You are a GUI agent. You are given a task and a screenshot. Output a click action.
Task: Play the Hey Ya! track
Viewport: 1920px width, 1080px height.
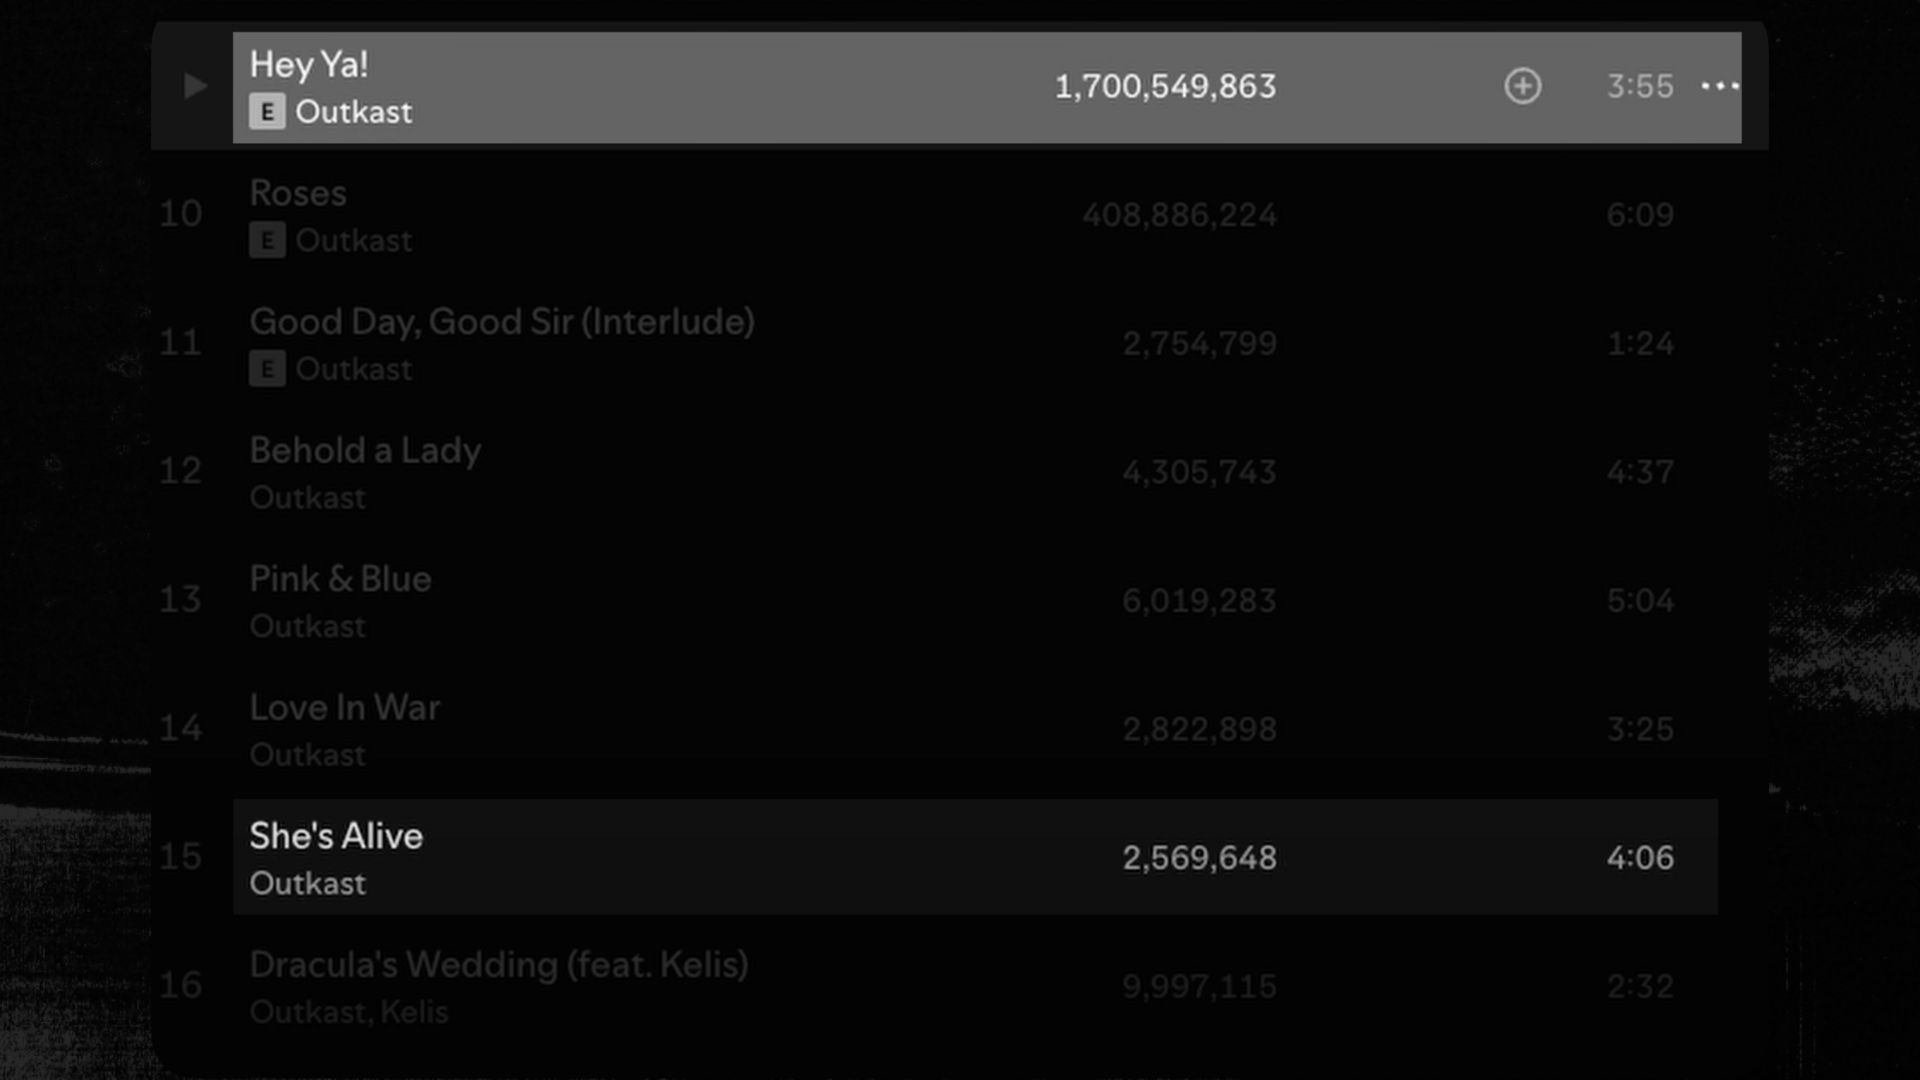pos(195,86)
